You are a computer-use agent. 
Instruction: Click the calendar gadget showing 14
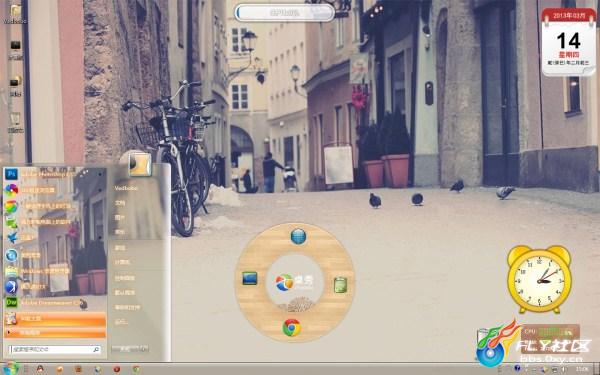point(569,42)
